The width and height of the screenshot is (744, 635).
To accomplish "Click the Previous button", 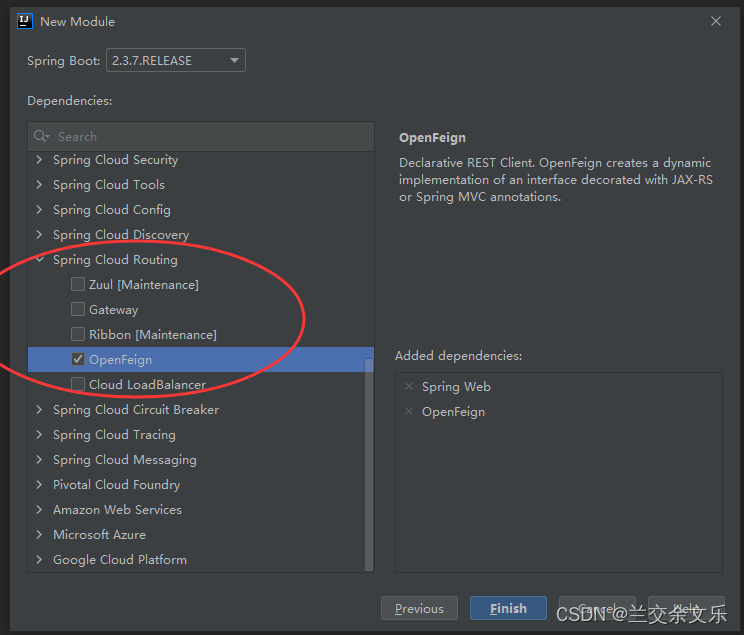I will pyautogui.click(x=419, y=608).
